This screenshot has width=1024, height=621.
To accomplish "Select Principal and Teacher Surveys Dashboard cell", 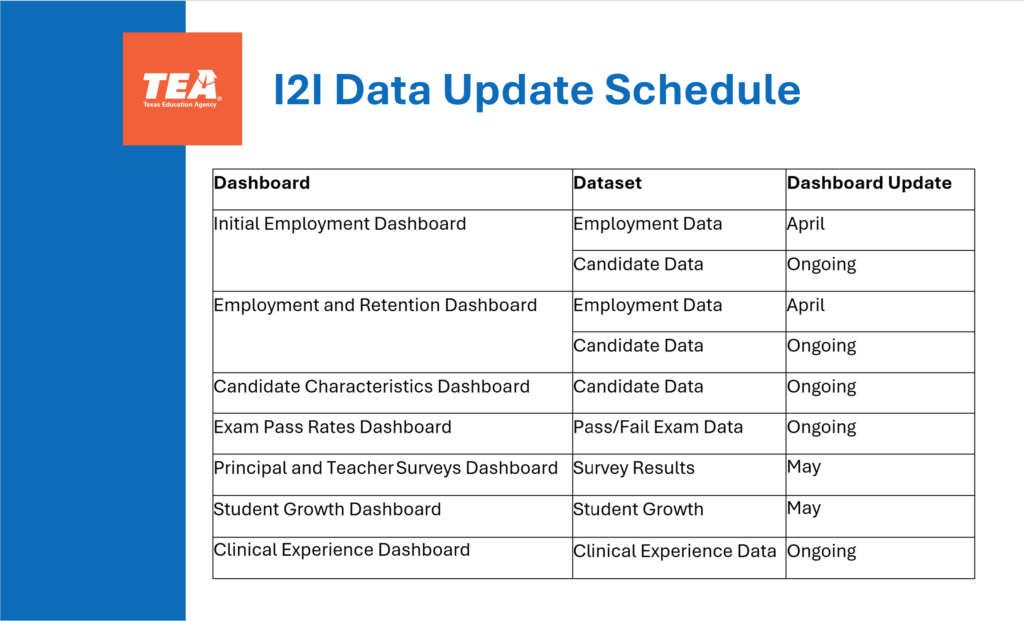I will 385,468.
